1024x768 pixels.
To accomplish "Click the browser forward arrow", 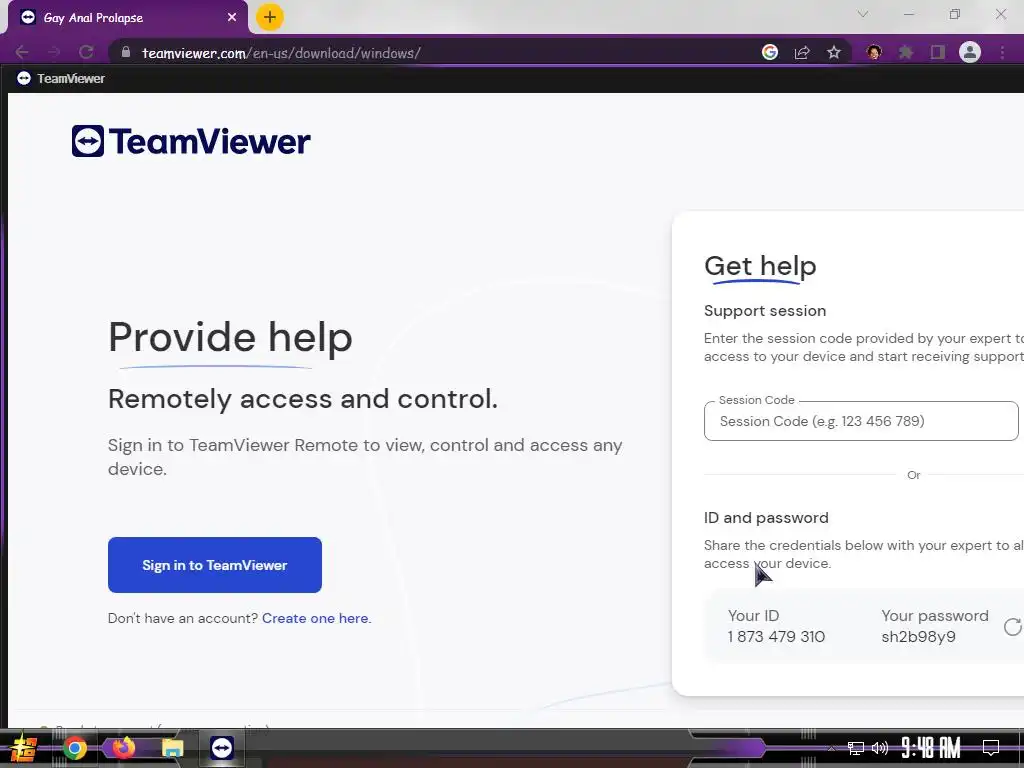I will (54, 52).
